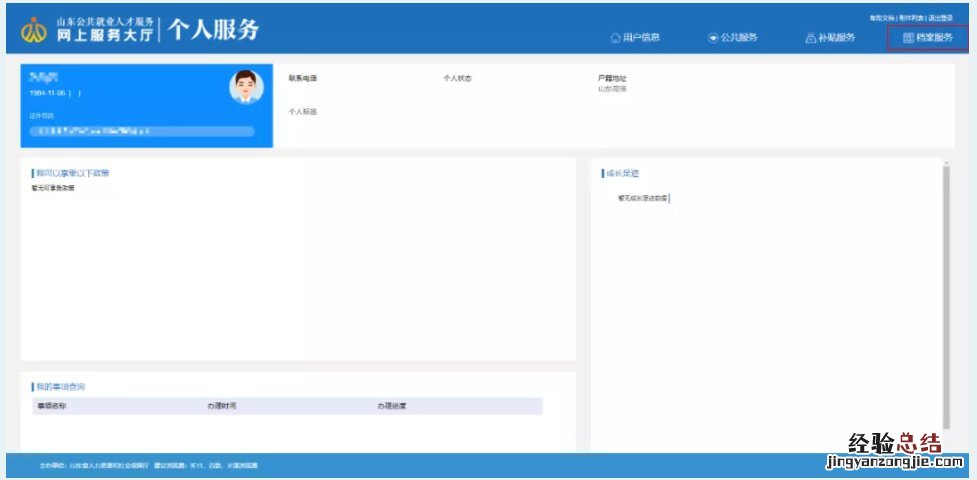This screenshot has width=977, height=480.
Task: Click the 办理时间 column header
Action: pyautogui.click(x=222, y=406)
